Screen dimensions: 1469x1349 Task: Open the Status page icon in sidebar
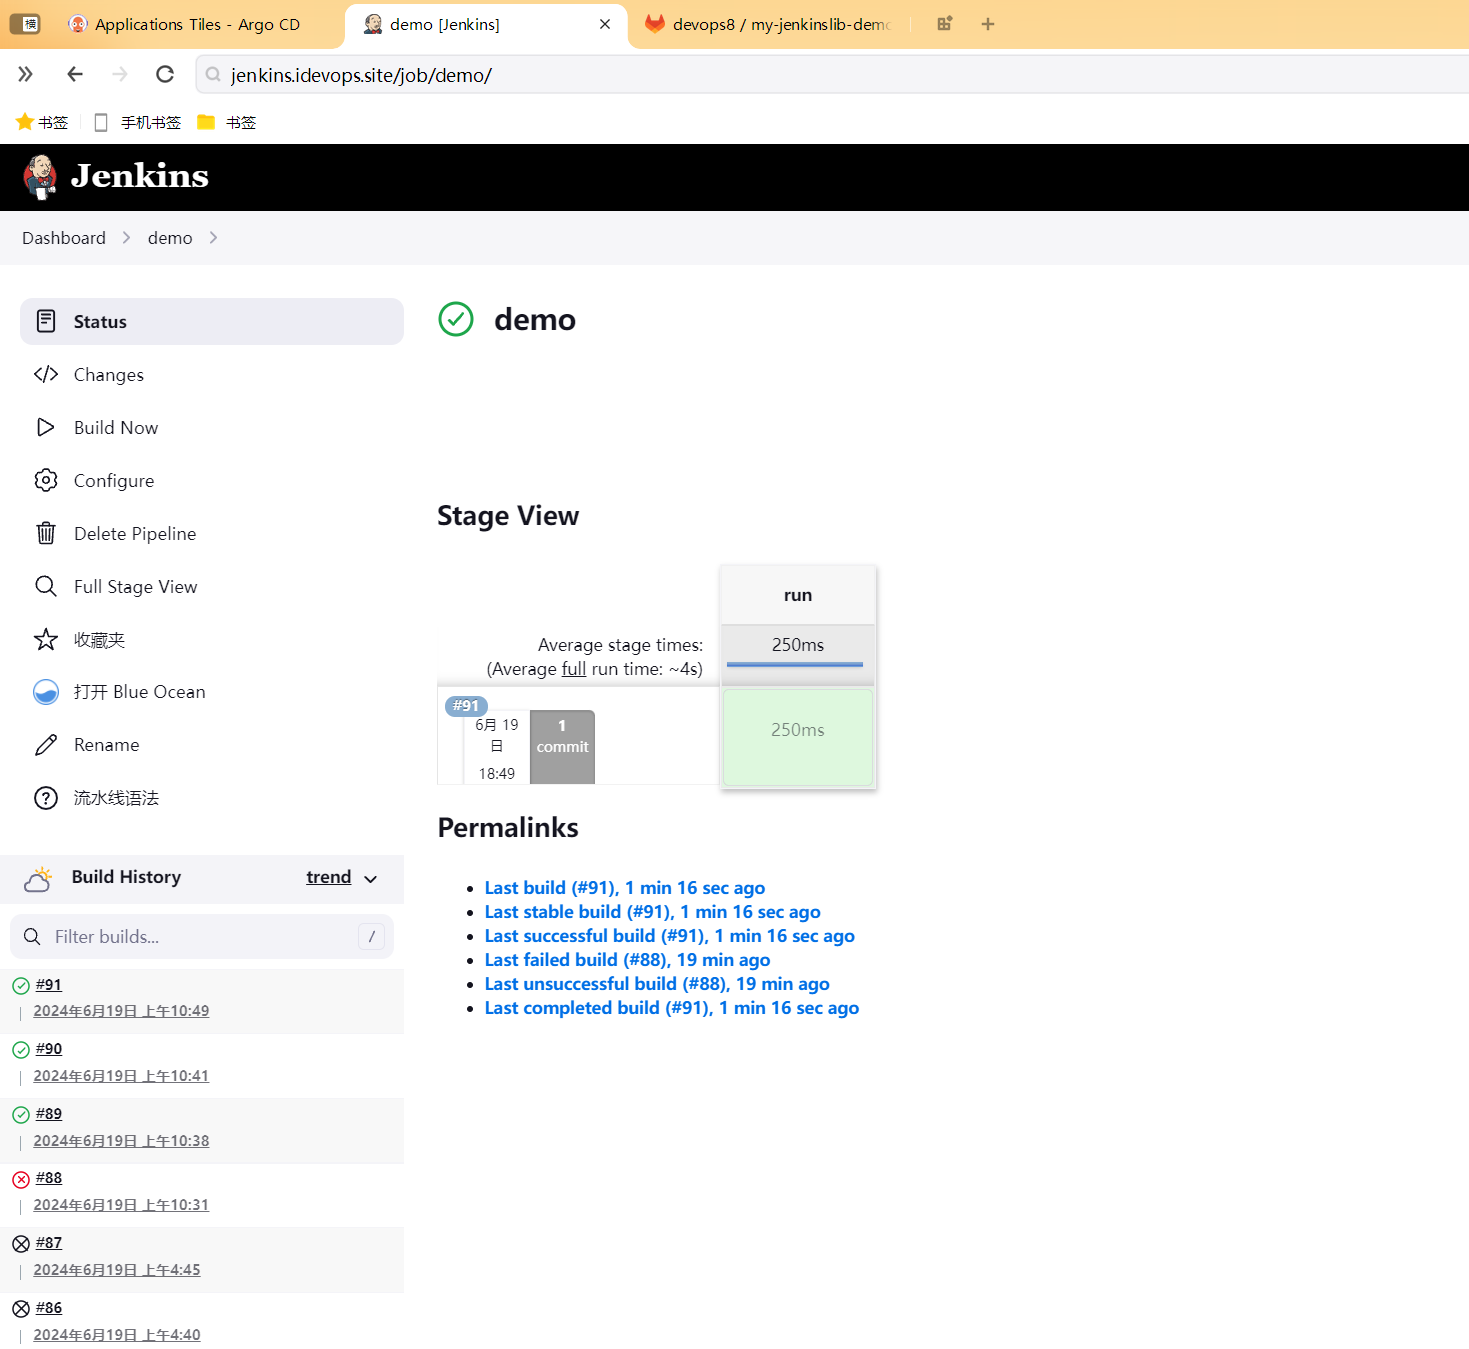(x=46, y=321)
